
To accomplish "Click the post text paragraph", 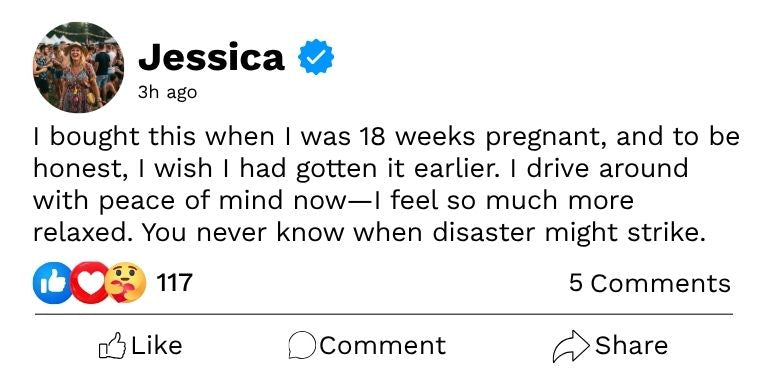I will click(386, 185).
